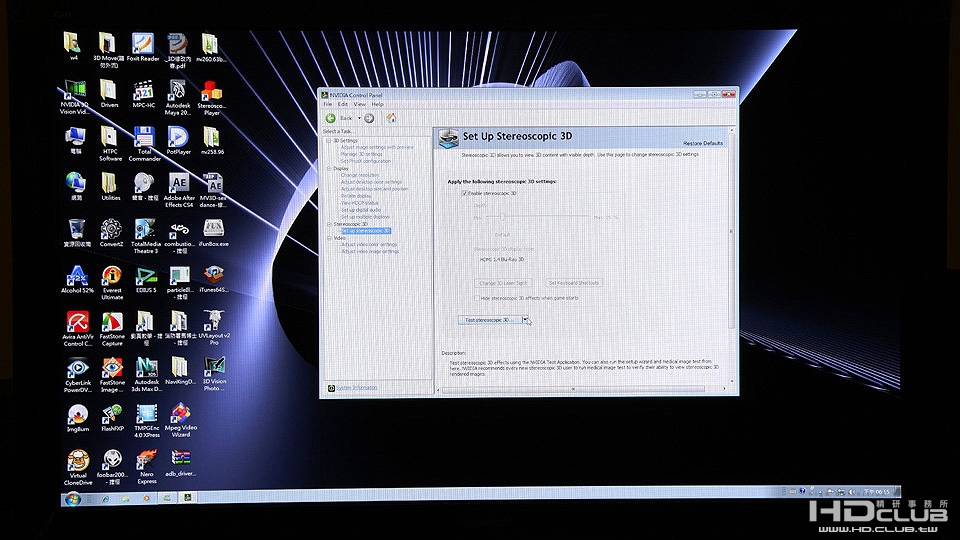
Task: Click Set Keyboard Shortcuts button
Action: (574, 283)
